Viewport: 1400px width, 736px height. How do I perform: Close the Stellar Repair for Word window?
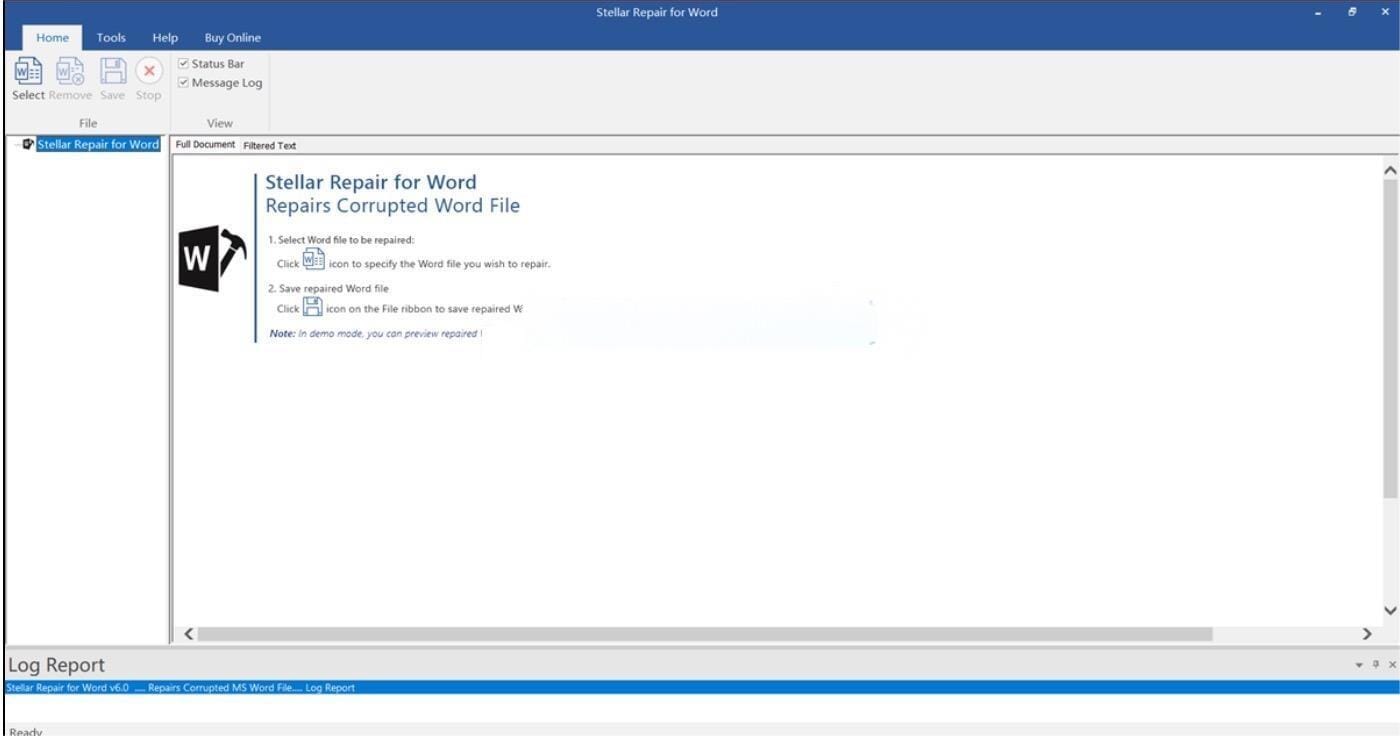(x=1385, y=12)
